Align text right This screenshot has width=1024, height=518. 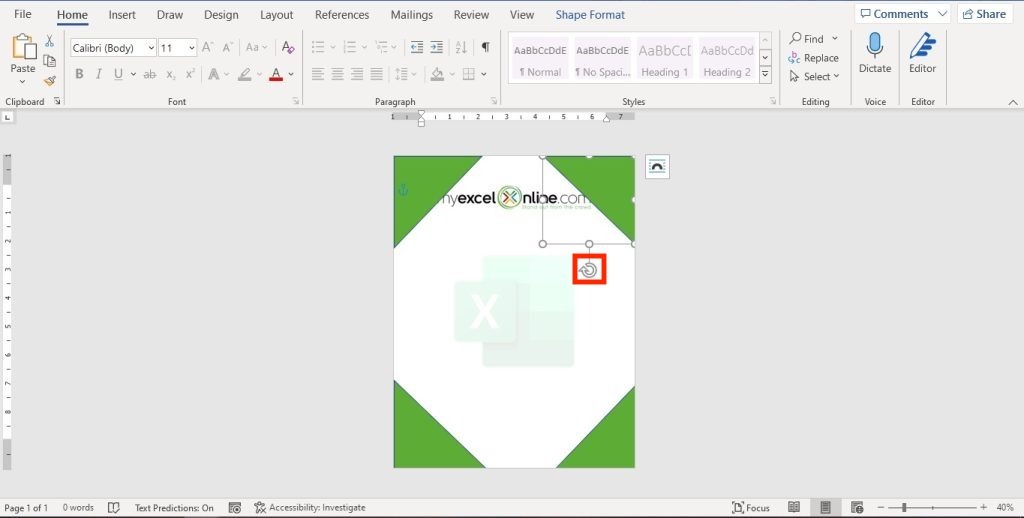pyautogui.click(x=357, y=74)
